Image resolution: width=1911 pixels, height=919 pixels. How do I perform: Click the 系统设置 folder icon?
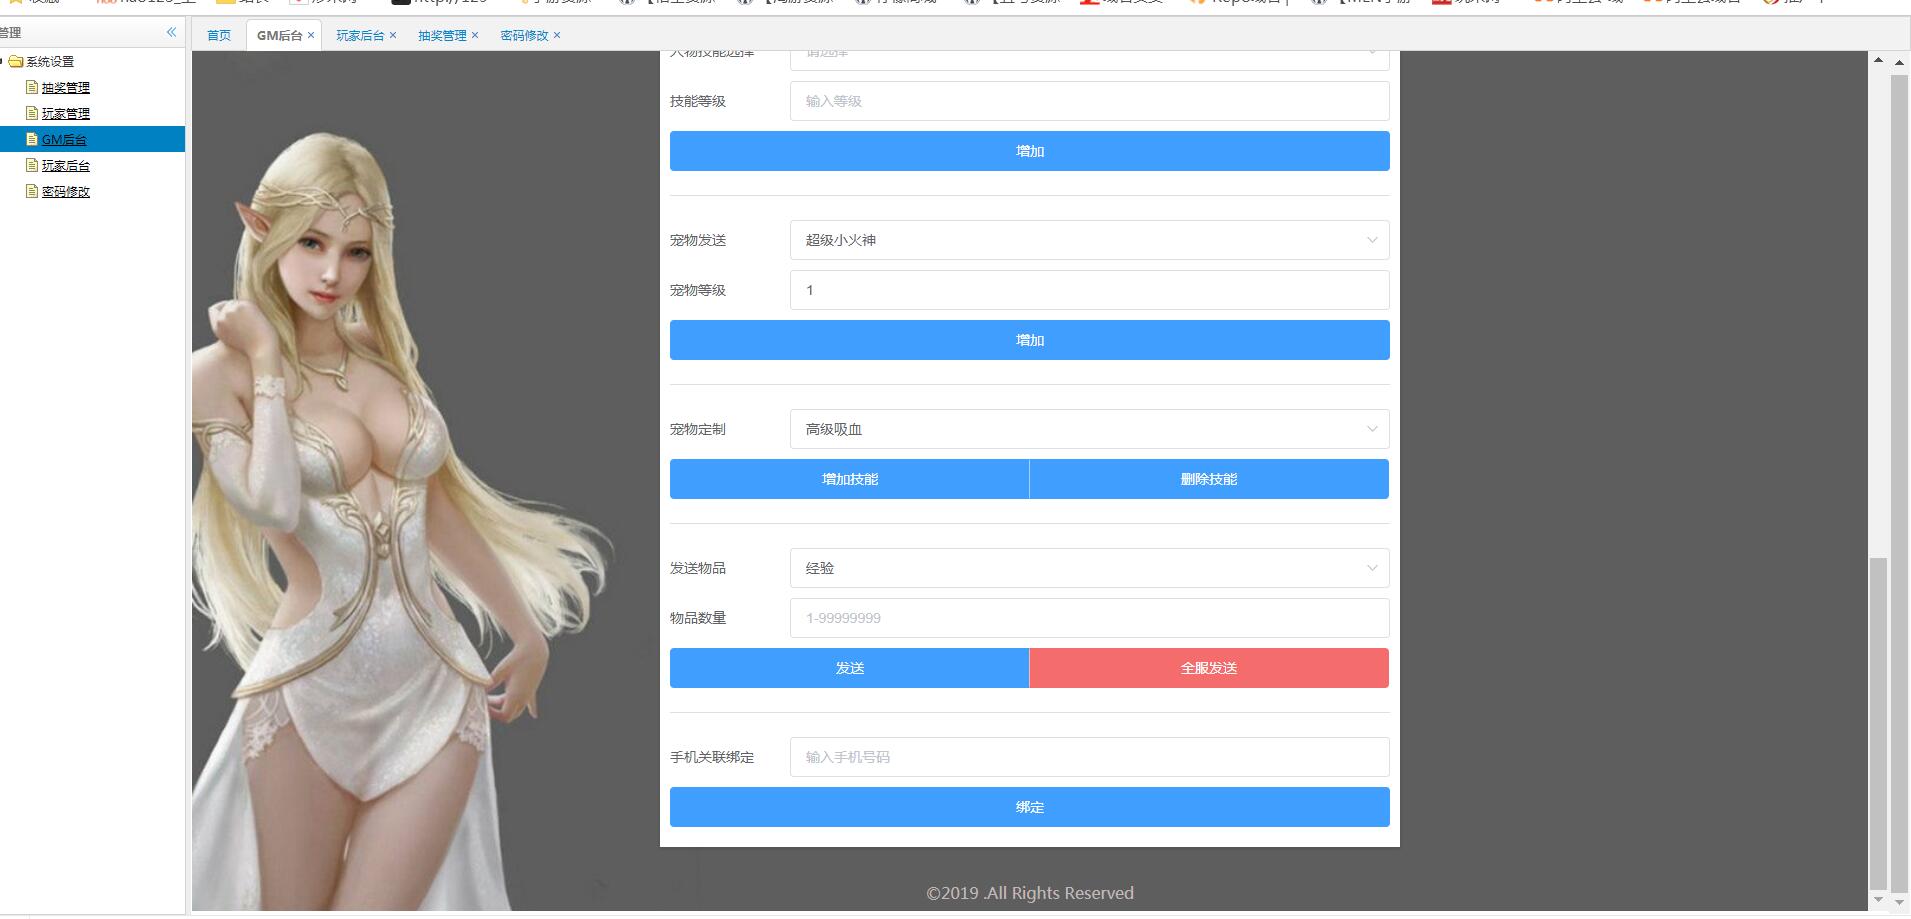pyautogui.click(x=16, y=62)
